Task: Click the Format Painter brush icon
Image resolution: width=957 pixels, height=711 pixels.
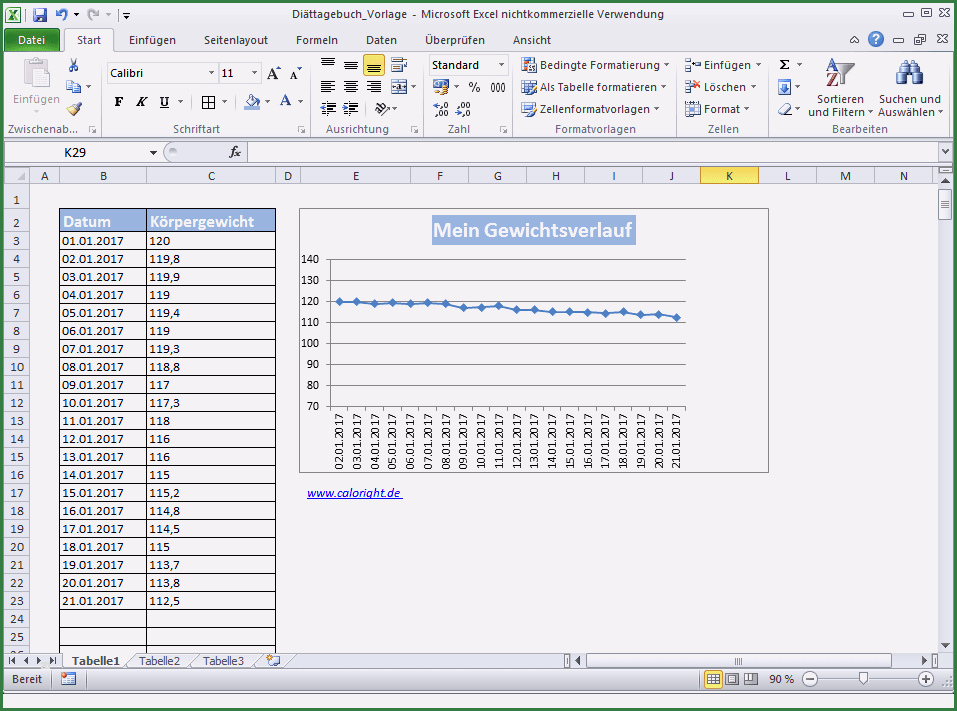Action: (73, 109)
